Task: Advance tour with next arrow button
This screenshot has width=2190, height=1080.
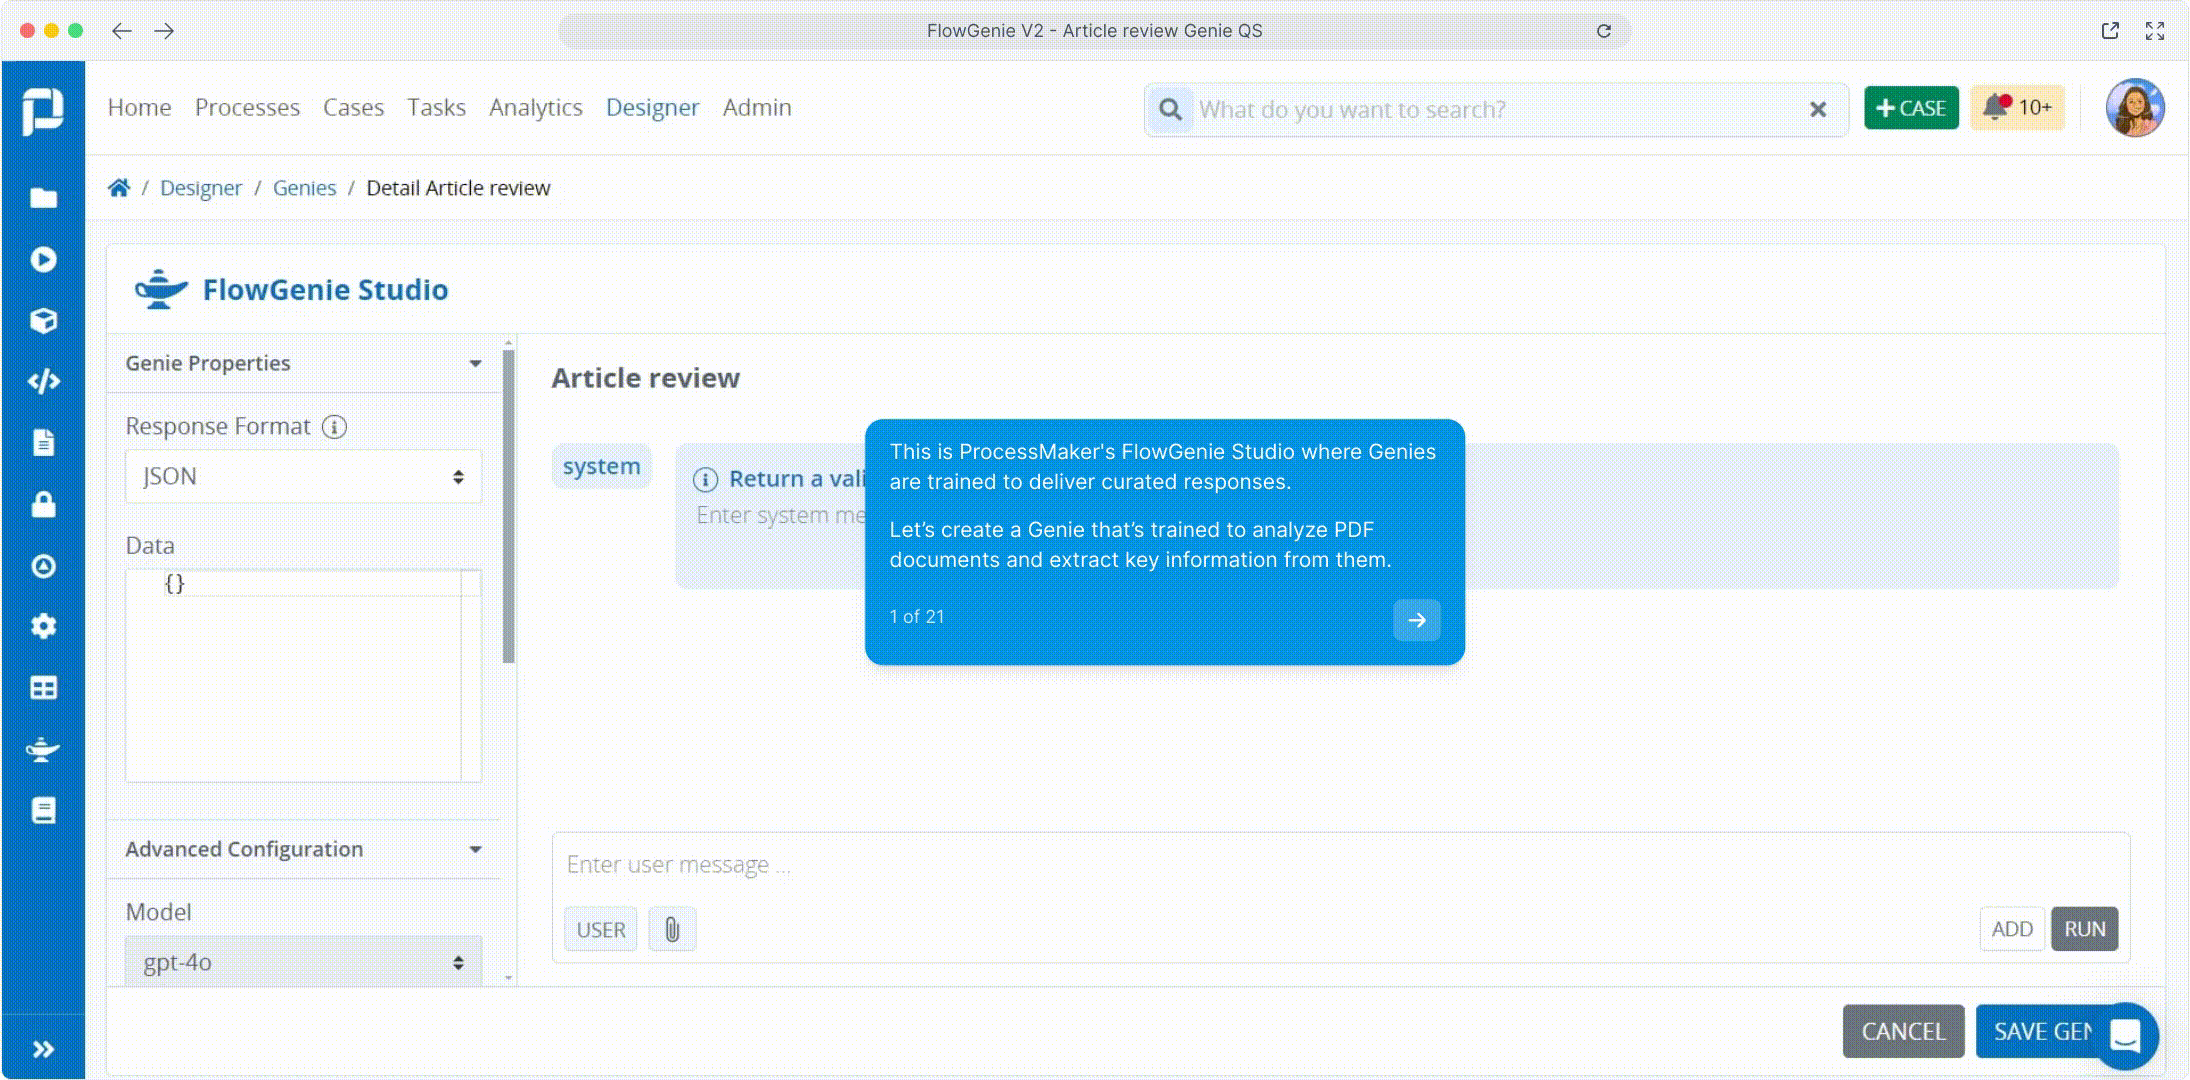Action: click(x=1417, y=620)
